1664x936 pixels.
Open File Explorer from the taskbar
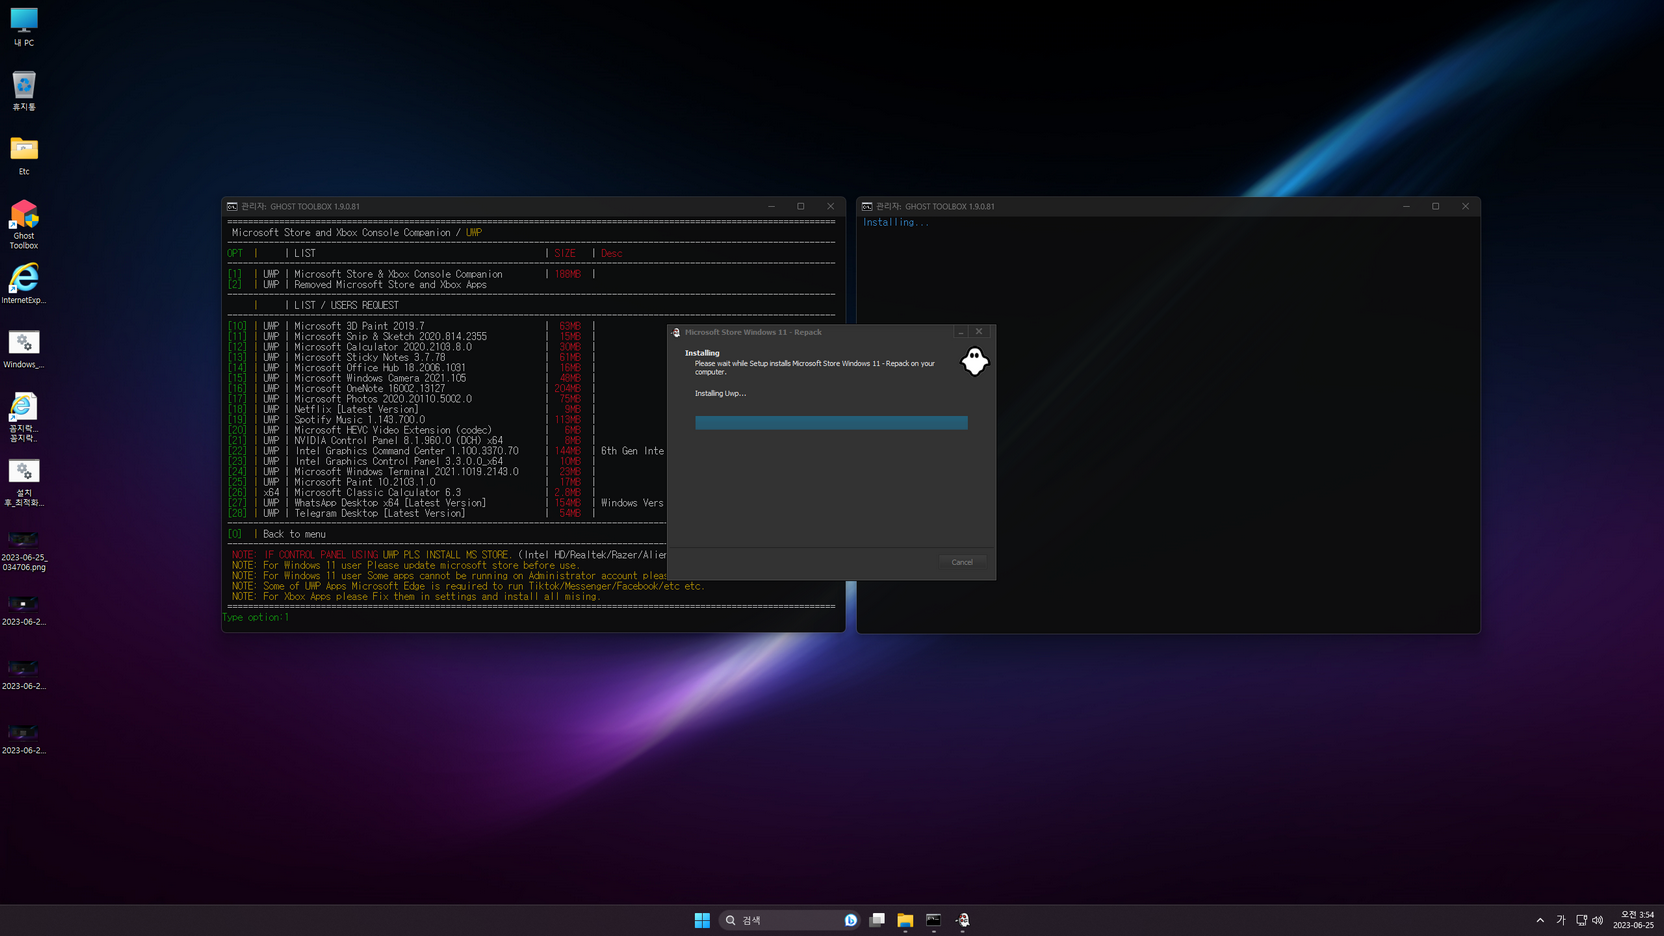click(905, 920)
